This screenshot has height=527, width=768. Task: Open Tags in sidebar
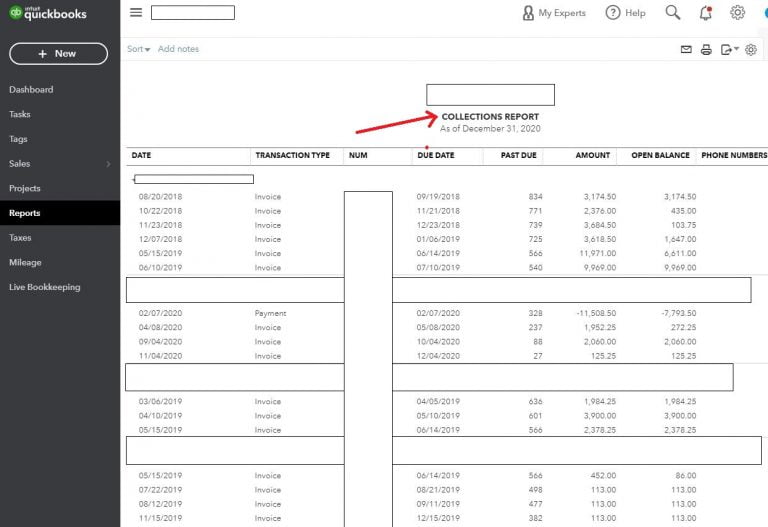coord(18,139)
